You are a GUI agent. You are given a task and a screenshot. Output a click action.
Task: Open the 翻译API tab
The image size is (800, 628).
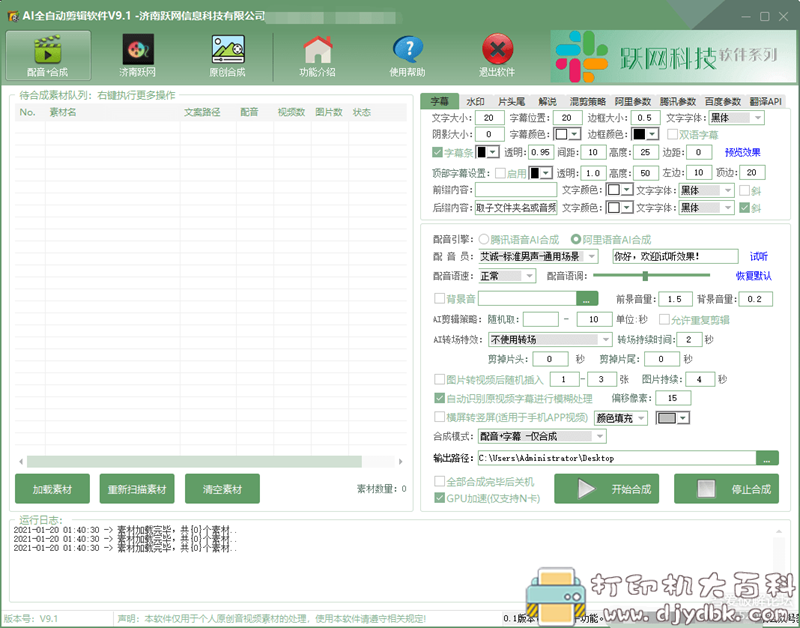click(765, 102)
